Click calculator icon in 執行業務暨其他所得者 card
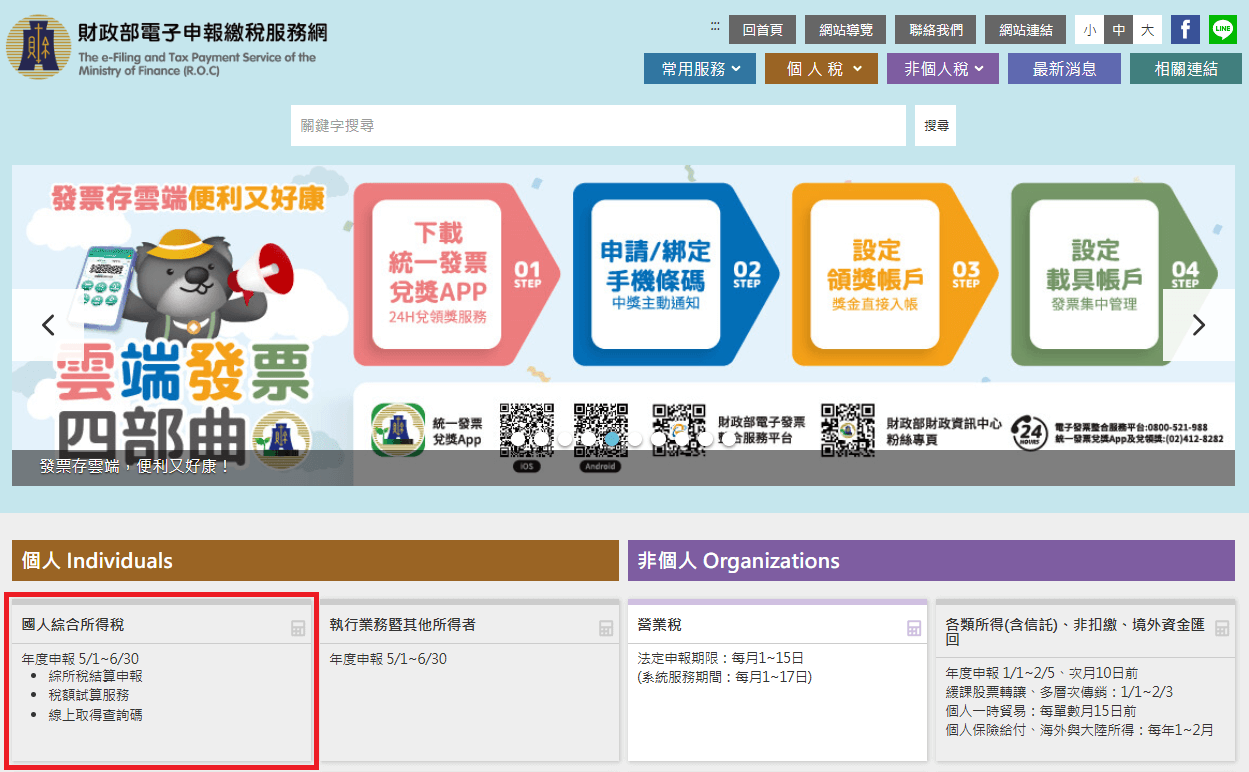Viewport: 1249px width, 772px height. pyautogui.click(x=606, y=628)
